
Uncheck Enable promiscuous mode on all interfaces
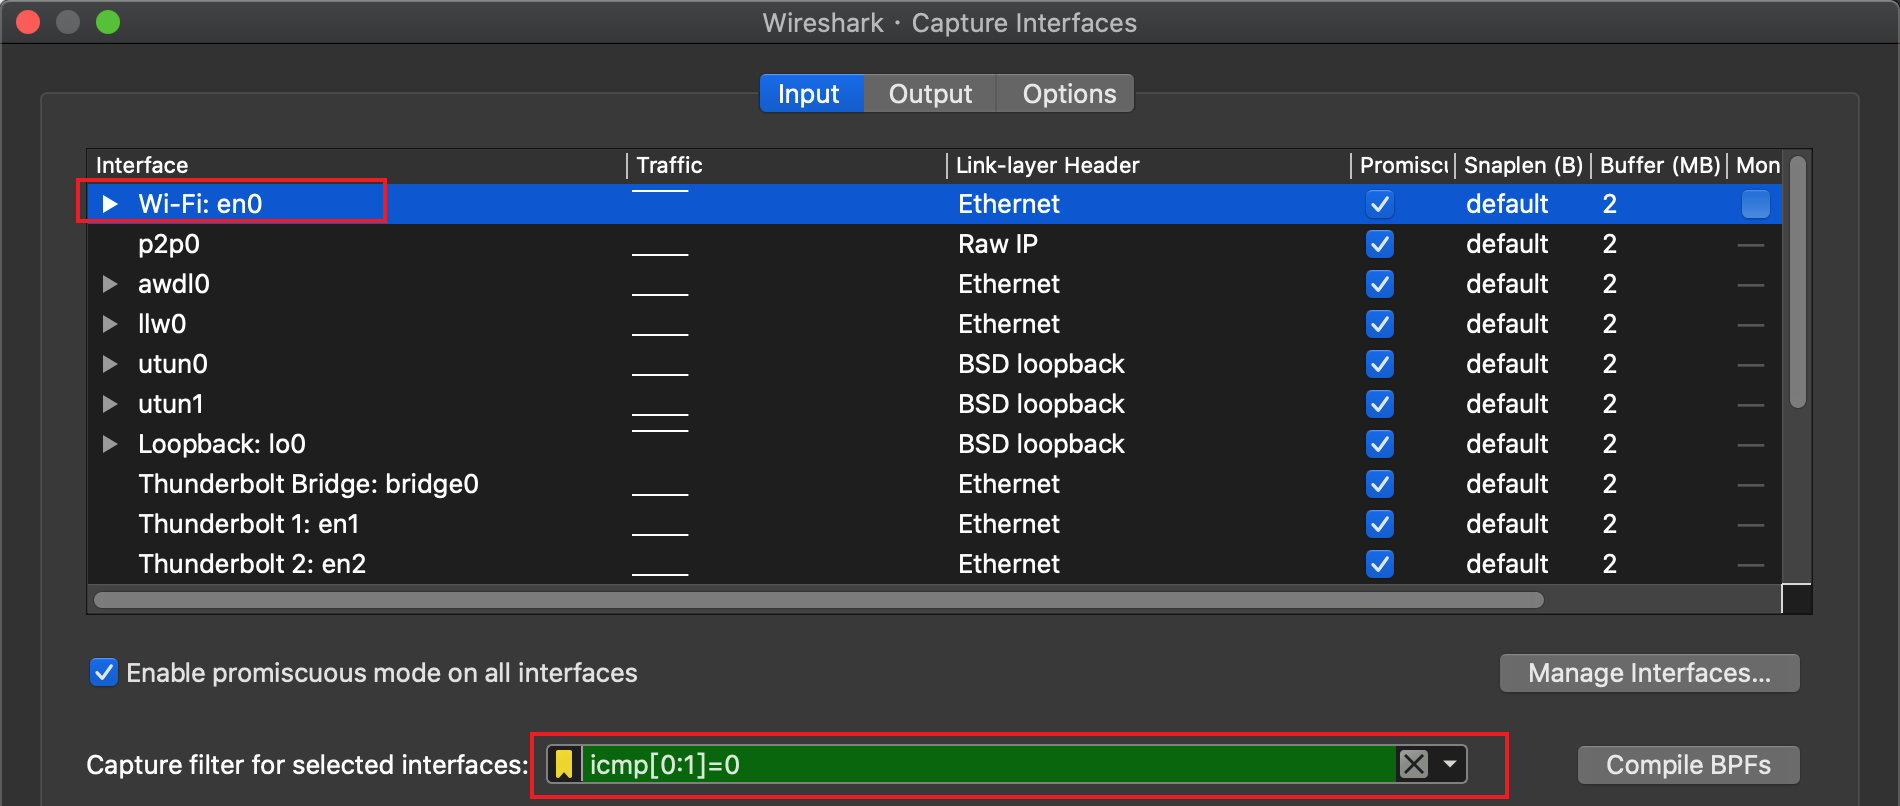coord(104,672)
